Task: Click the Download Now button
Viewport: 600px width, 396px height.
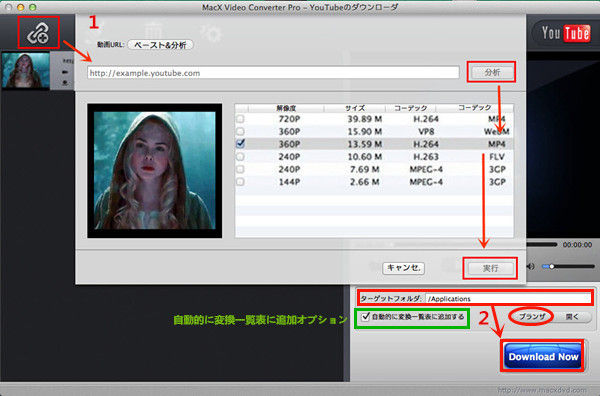Action: point(543,357)
